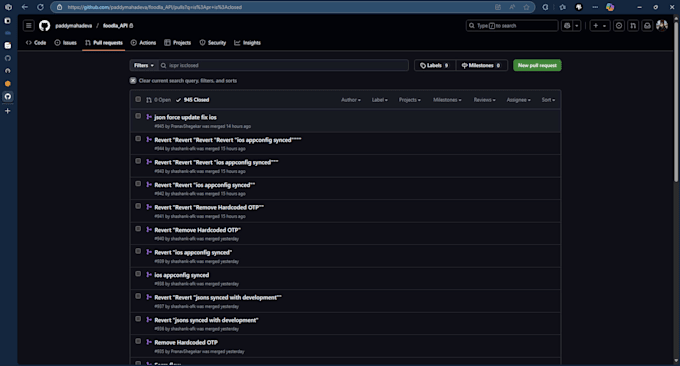Click the search magnifier icon in header
Image resolution: width=680 pixels, height=366 pixels.
coord(472,26)
